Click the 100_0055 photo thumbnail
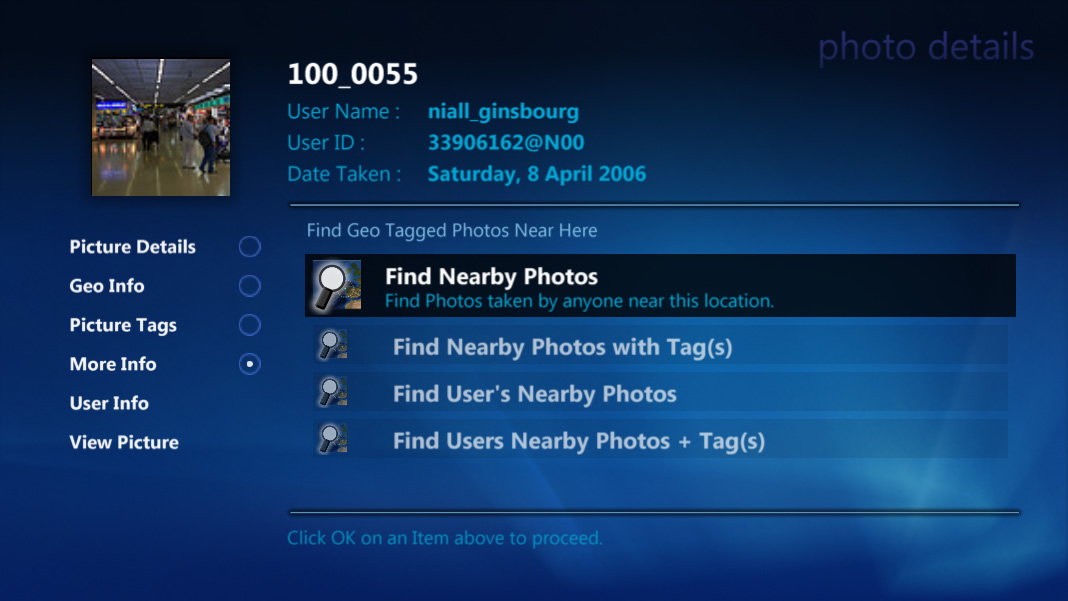The image size is (1068, 601). [x=161, y=127]
